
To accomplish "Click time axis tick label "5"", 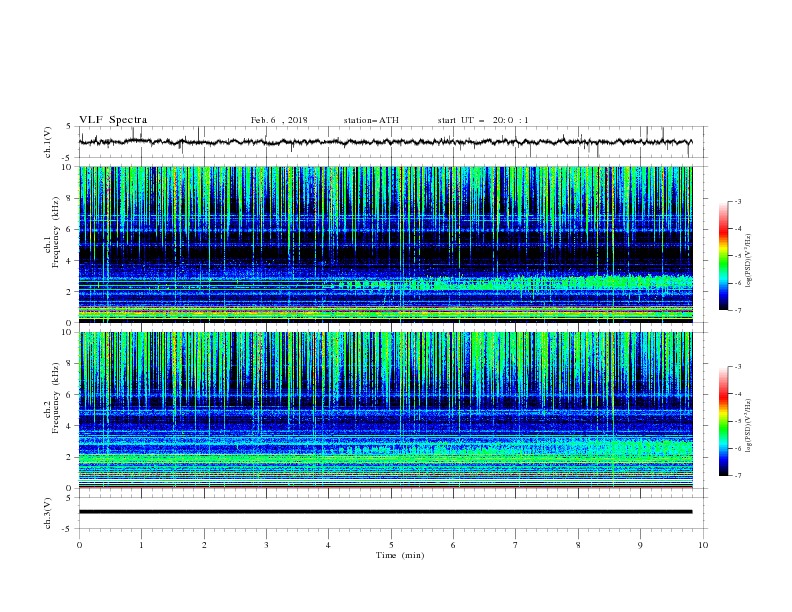I will point(391,545).
